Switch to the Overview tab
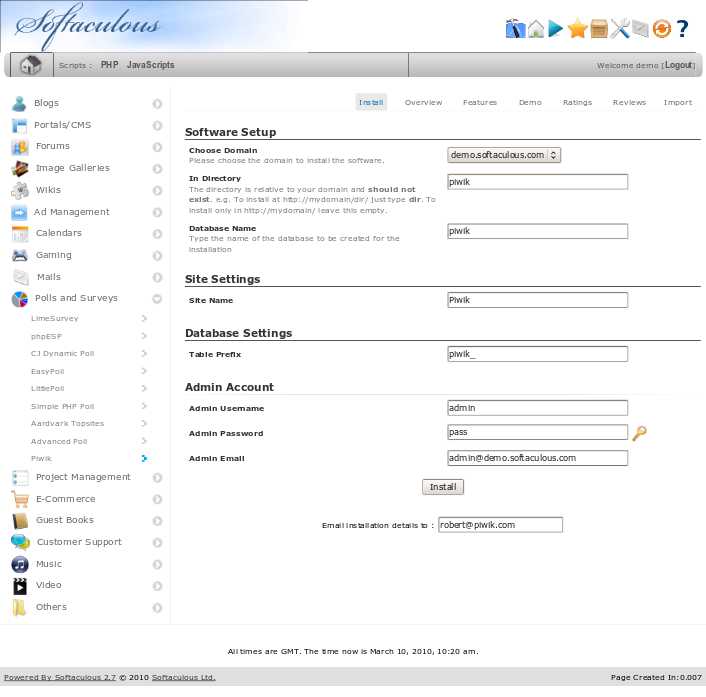 [x=423, y=102]
